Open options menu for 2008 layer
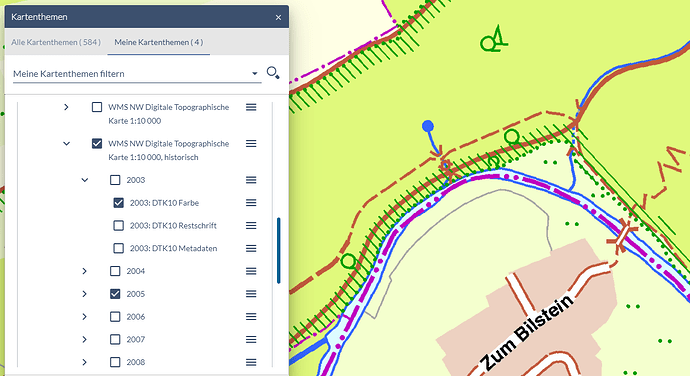 coord(251,362)
